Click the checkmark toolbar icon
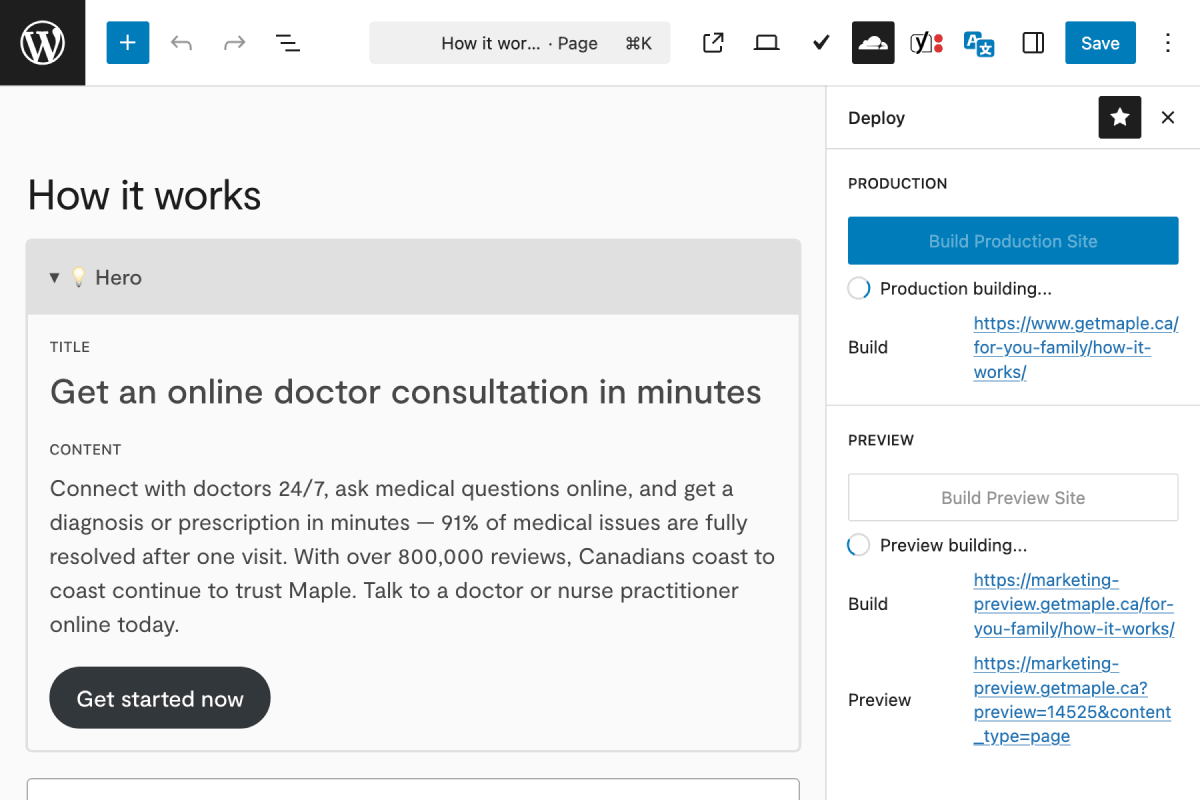The height and width of the screenshot is (800, 1200). (821, 43)
